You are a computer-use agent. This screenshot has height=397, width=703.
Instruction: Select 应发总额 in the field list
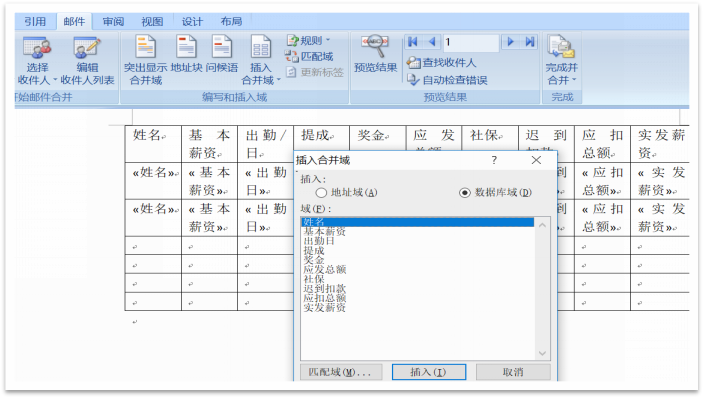(x=324, y=270)
